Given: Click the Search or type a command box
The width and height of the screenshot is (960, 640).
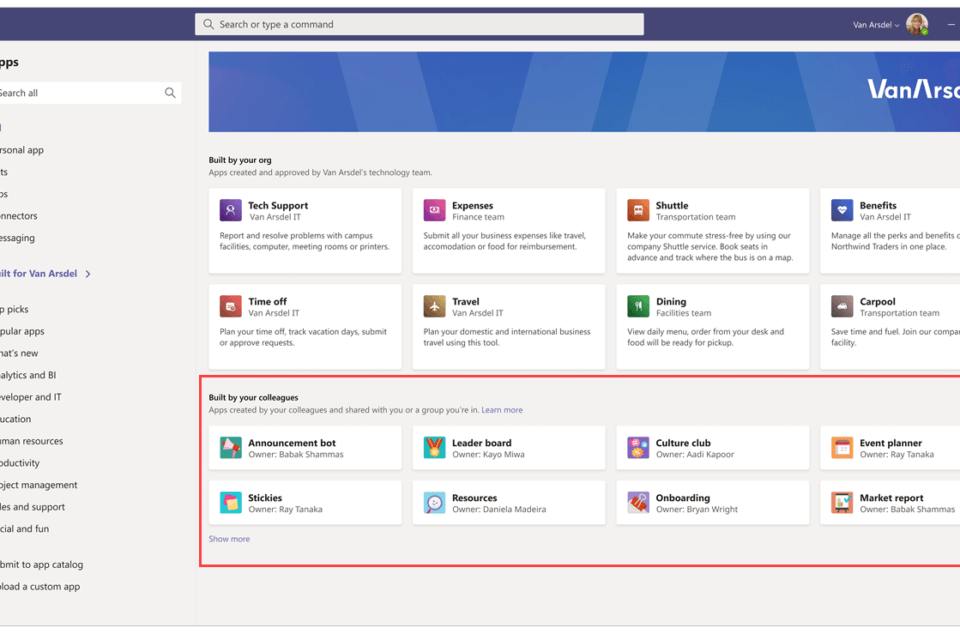Looking at the screenshot, I should (x=420, y=24).
